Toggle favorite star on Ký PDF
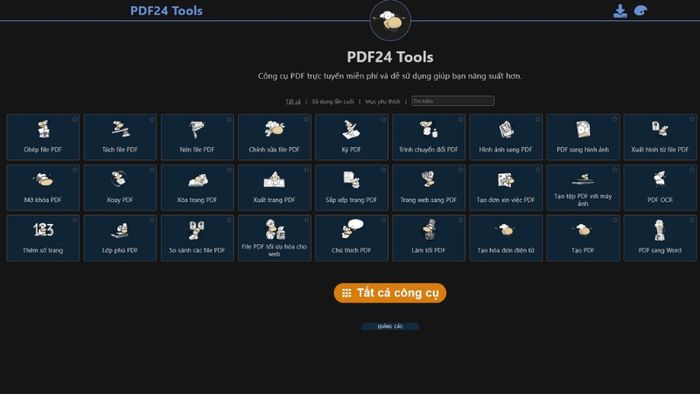 383,119
